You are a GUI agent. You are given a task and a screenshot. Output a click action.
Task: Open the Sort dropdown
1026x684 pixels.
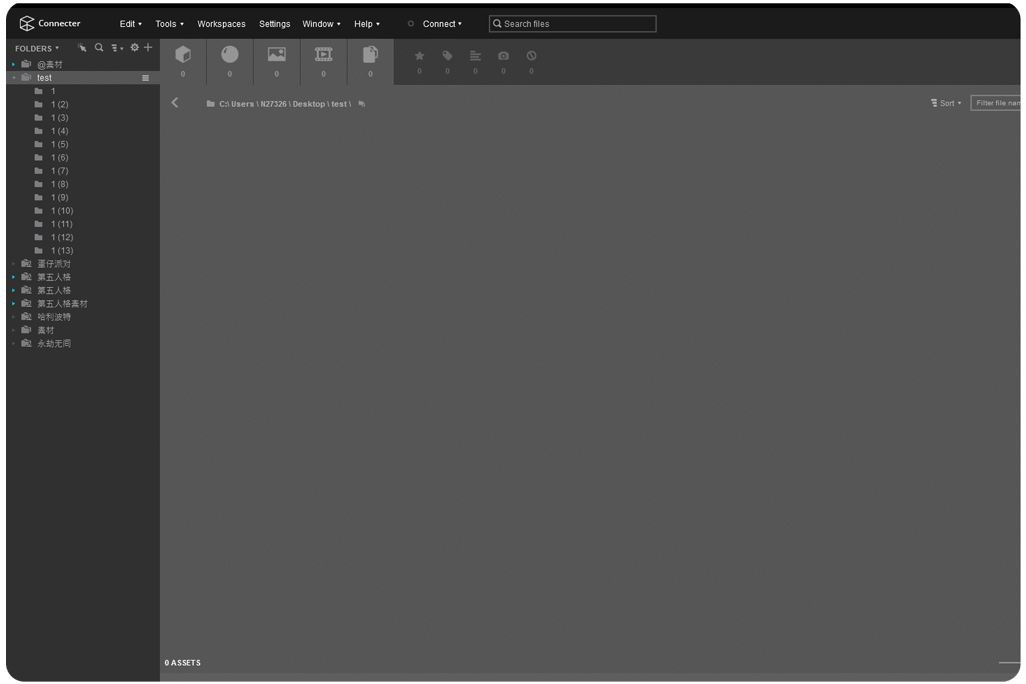(x=946, y=103)
